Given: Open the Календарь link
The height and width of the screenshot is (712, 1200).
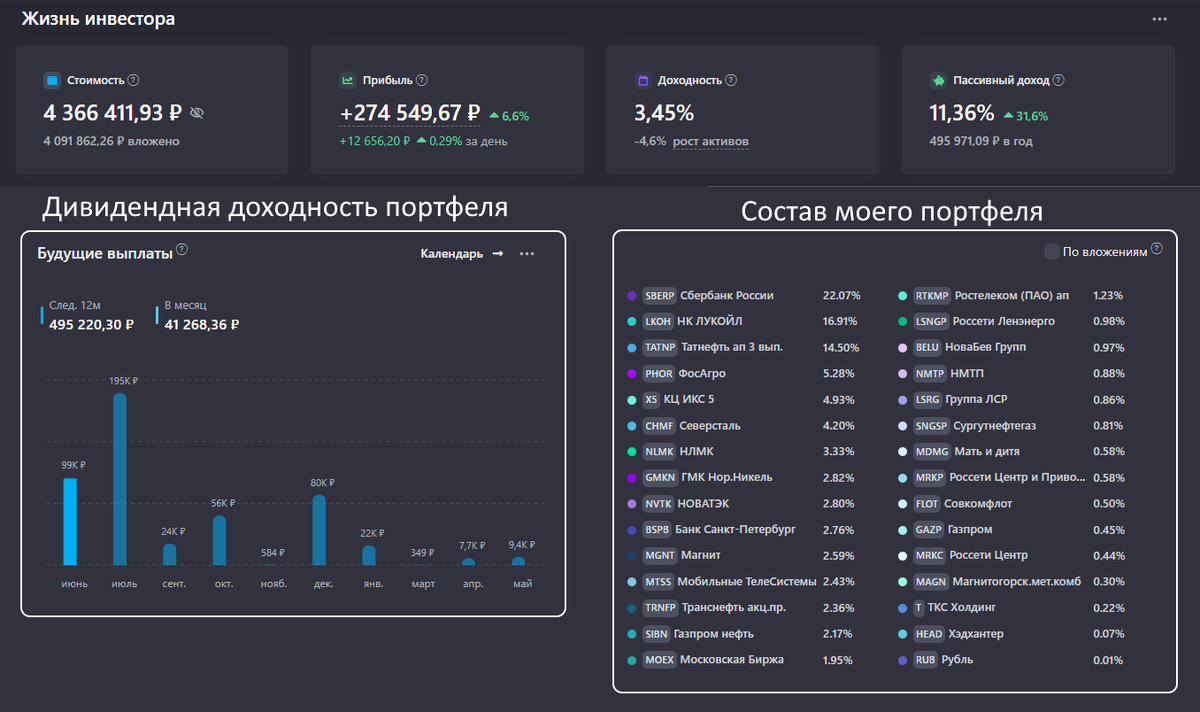Looking at the screenshot, I should click(461, 254).
